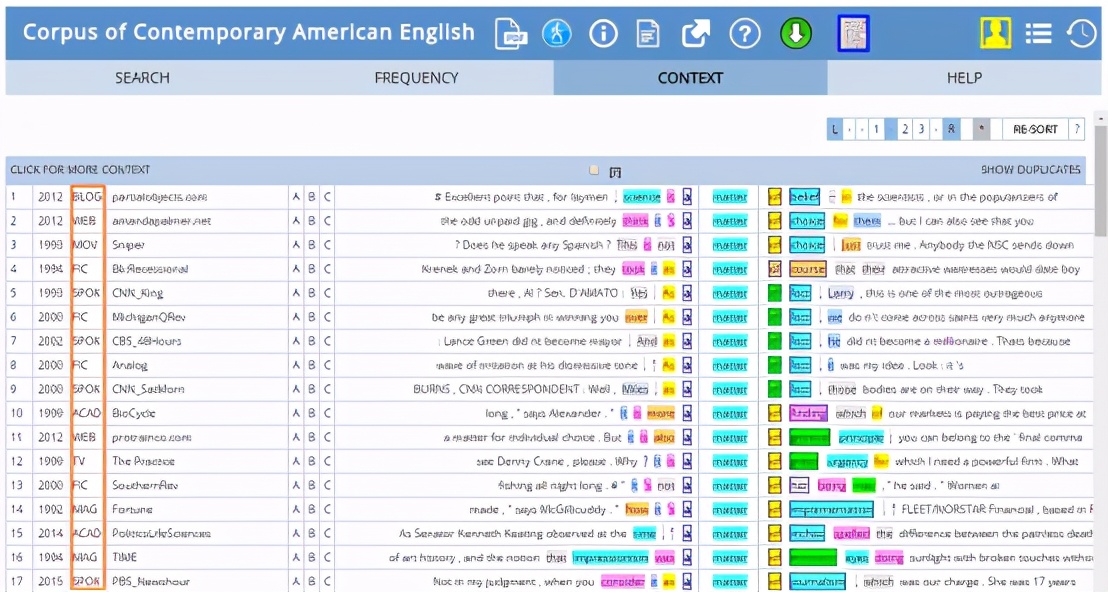Switch to the FREQUENCY tab
This screenshot has height=592, width=1108.
[x=416, y=78]
